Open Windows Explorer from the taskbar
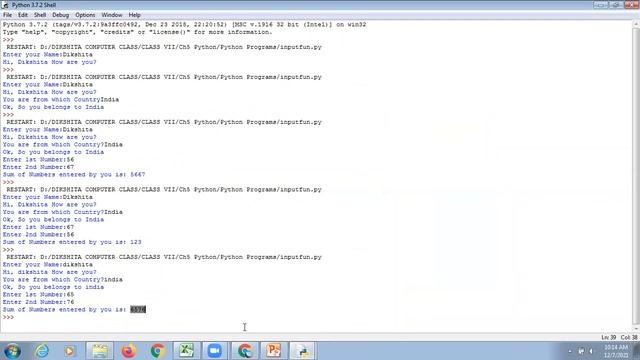Screen dimensions: 640x360 click(x=100, y=351)
